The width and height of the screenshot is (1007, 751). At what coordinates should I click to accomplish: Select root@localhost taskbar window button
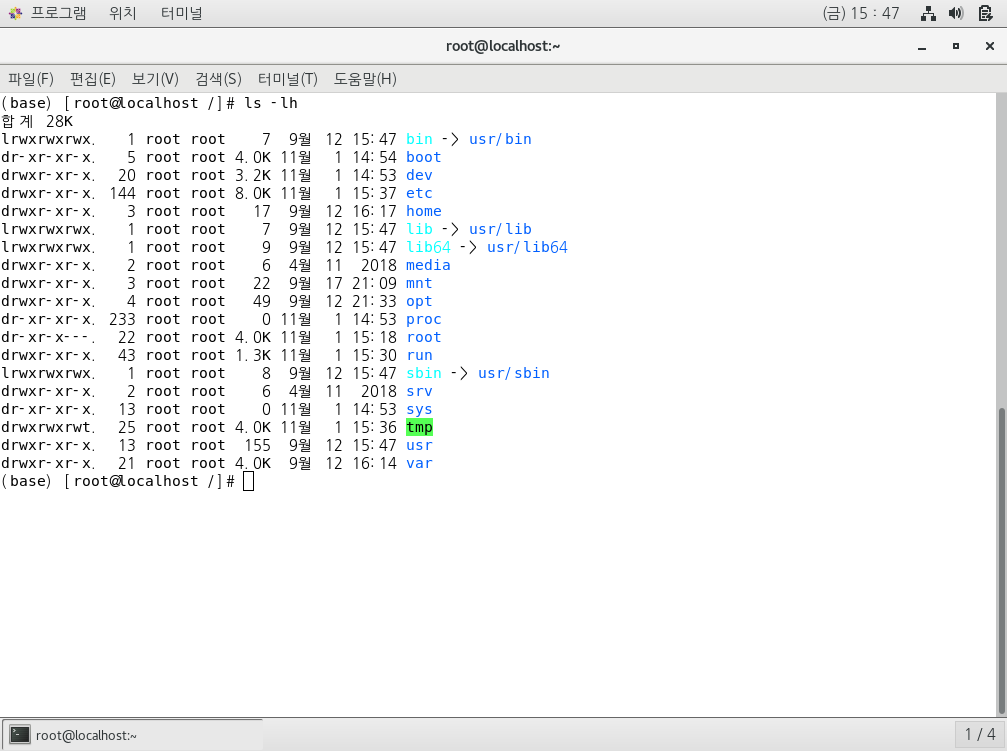point(133,735)
